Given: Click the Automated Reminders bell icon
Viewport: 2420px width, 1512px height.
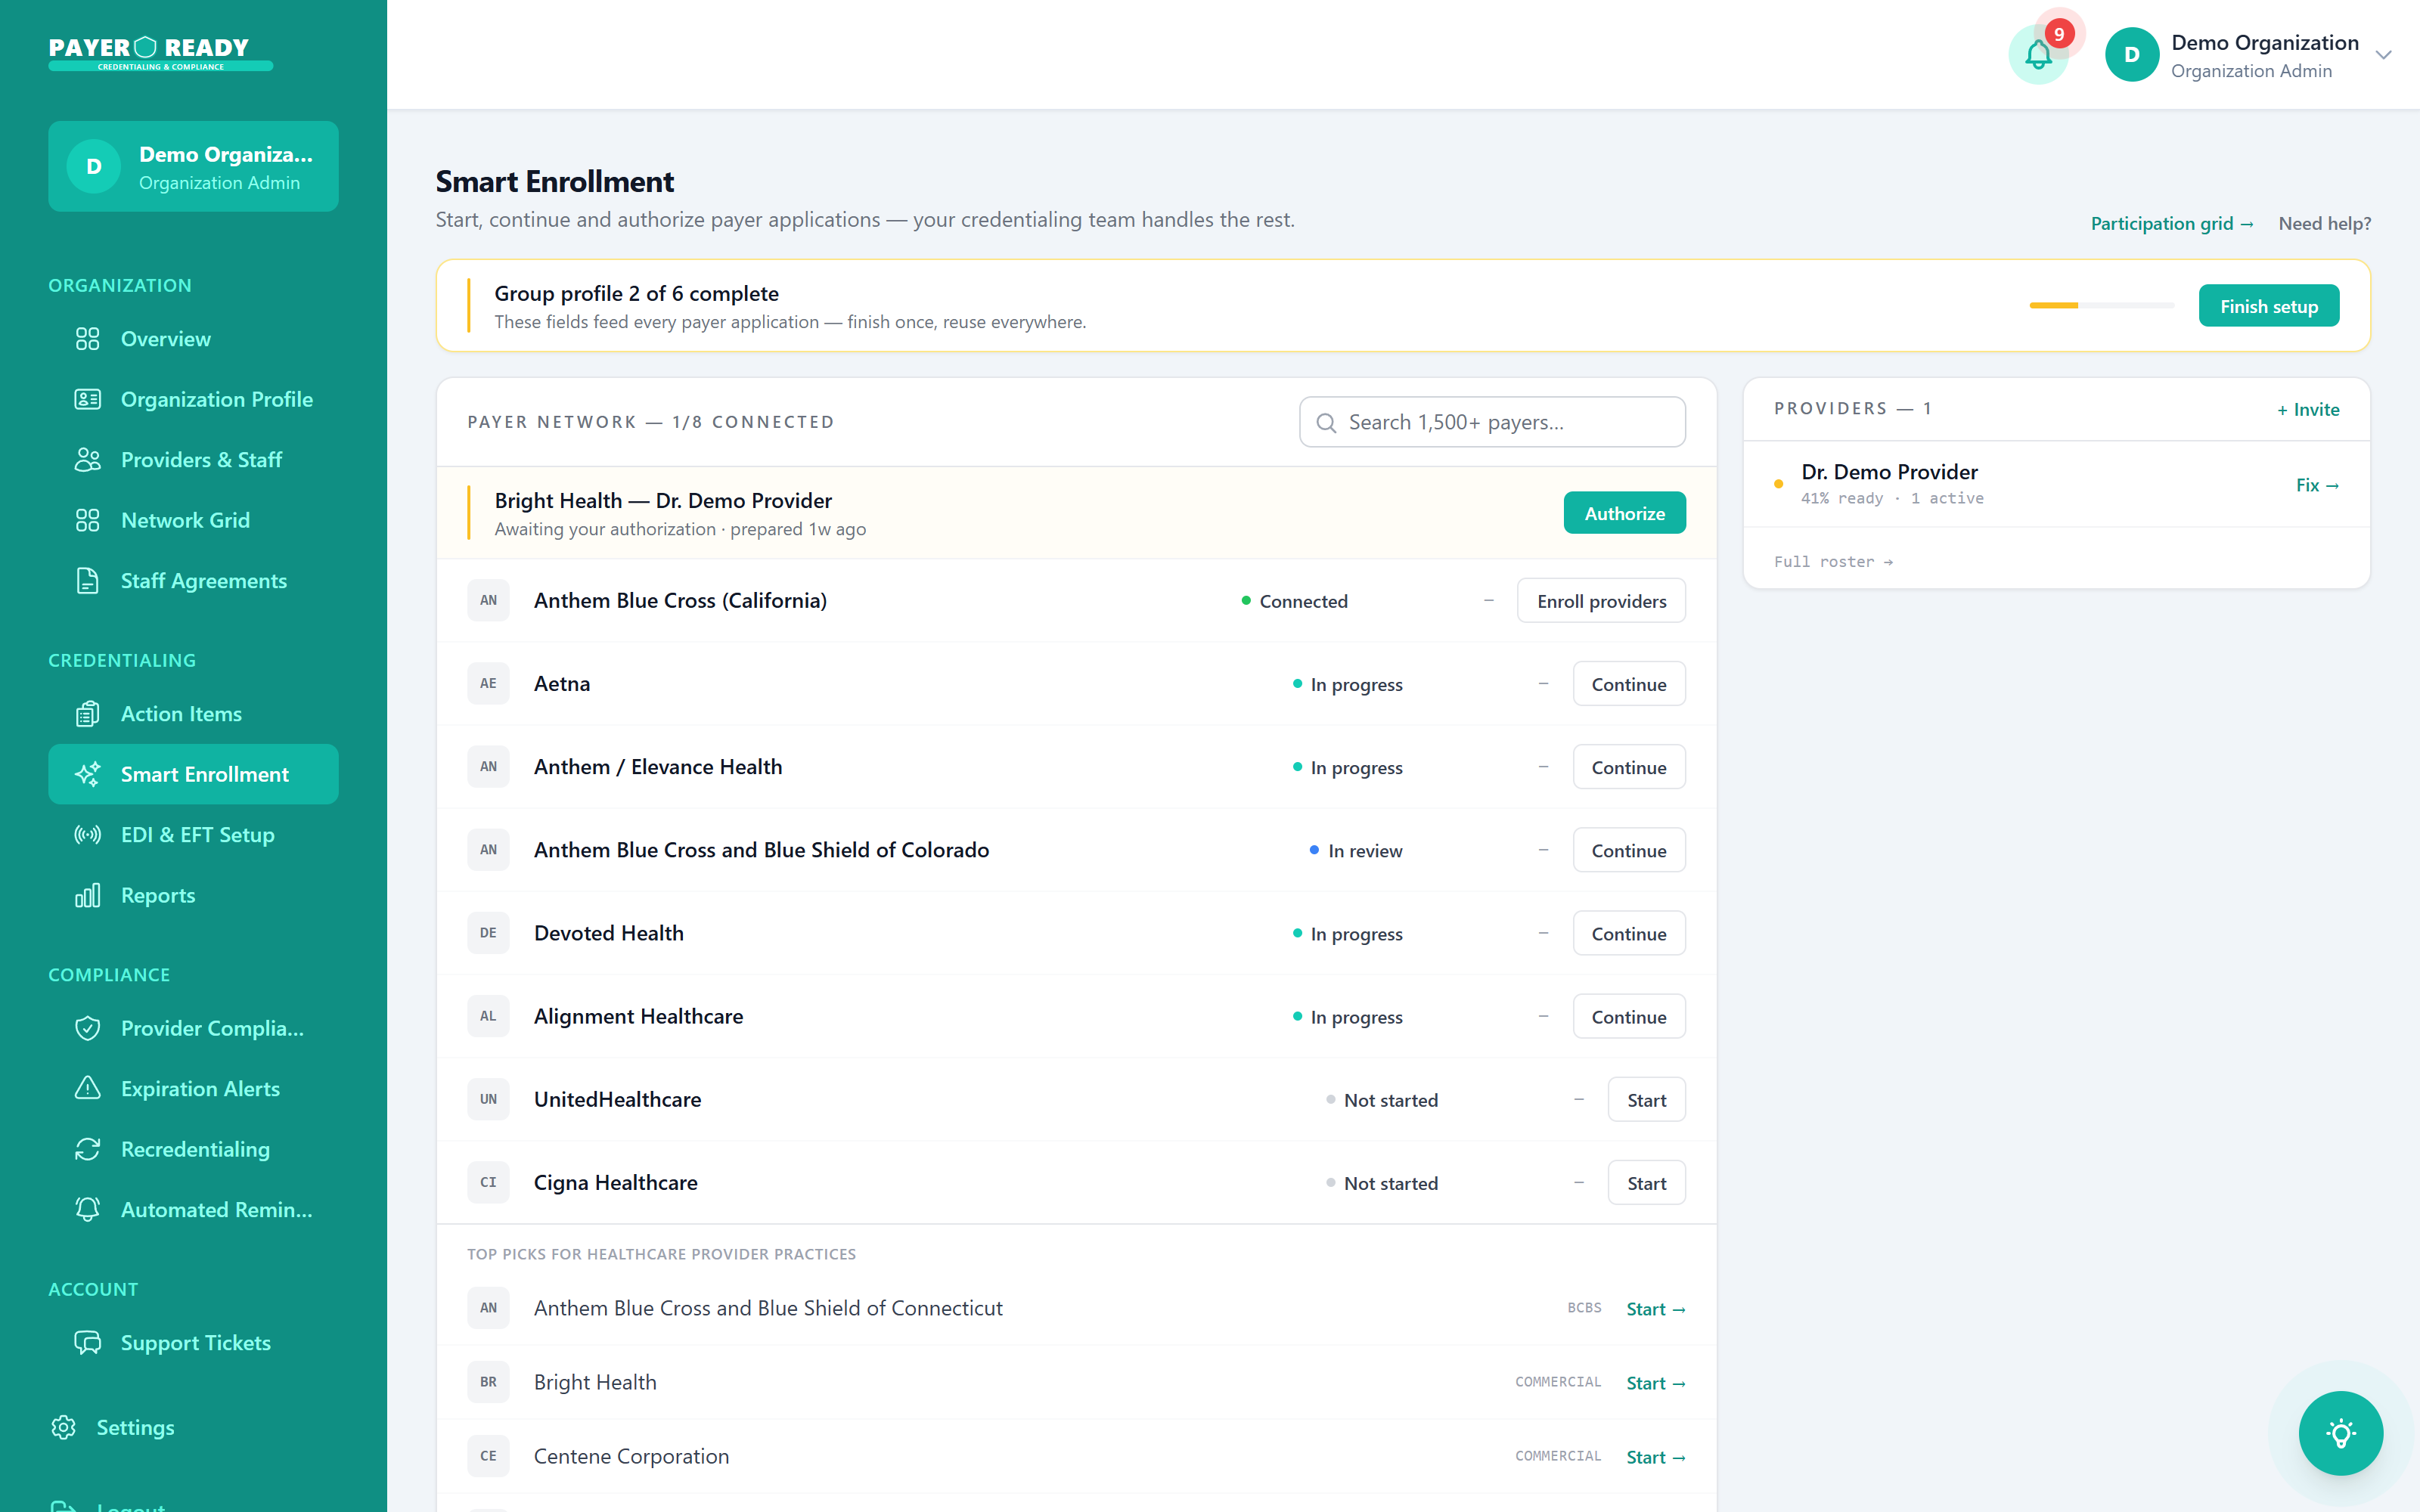Looking at the screenshot, I should coord(88,1209).
